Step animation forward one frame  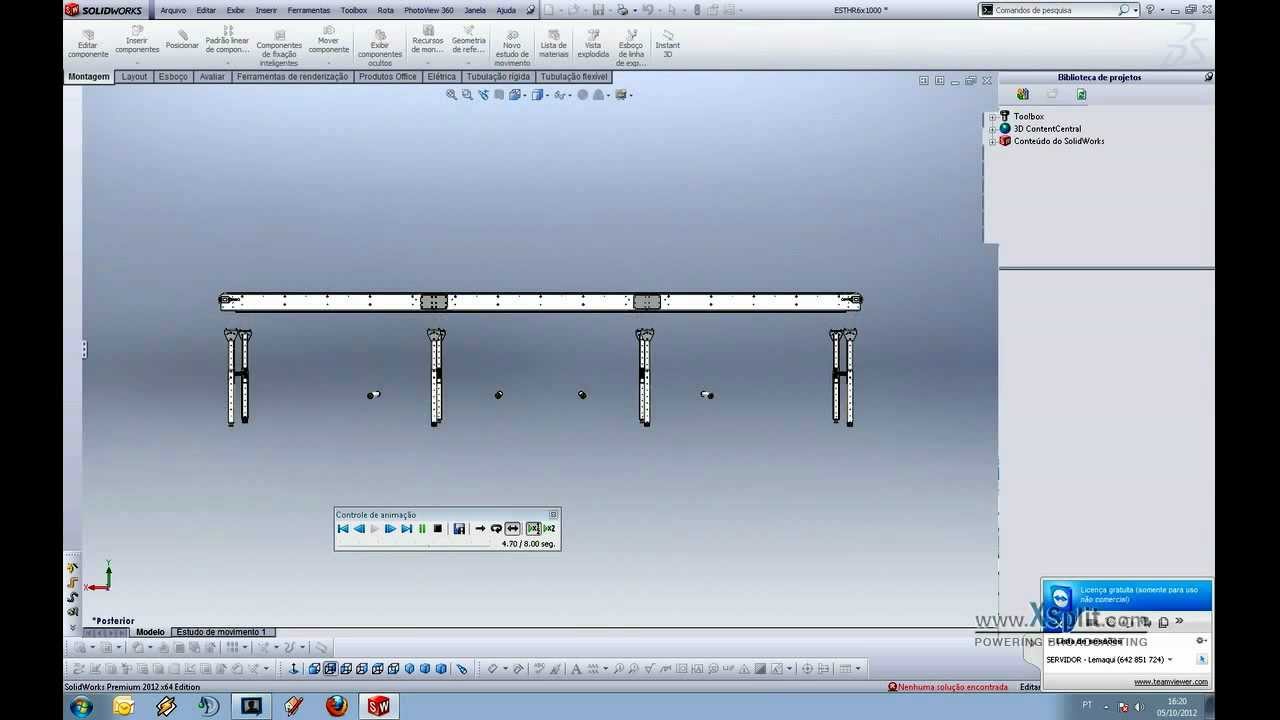point(390,529)
